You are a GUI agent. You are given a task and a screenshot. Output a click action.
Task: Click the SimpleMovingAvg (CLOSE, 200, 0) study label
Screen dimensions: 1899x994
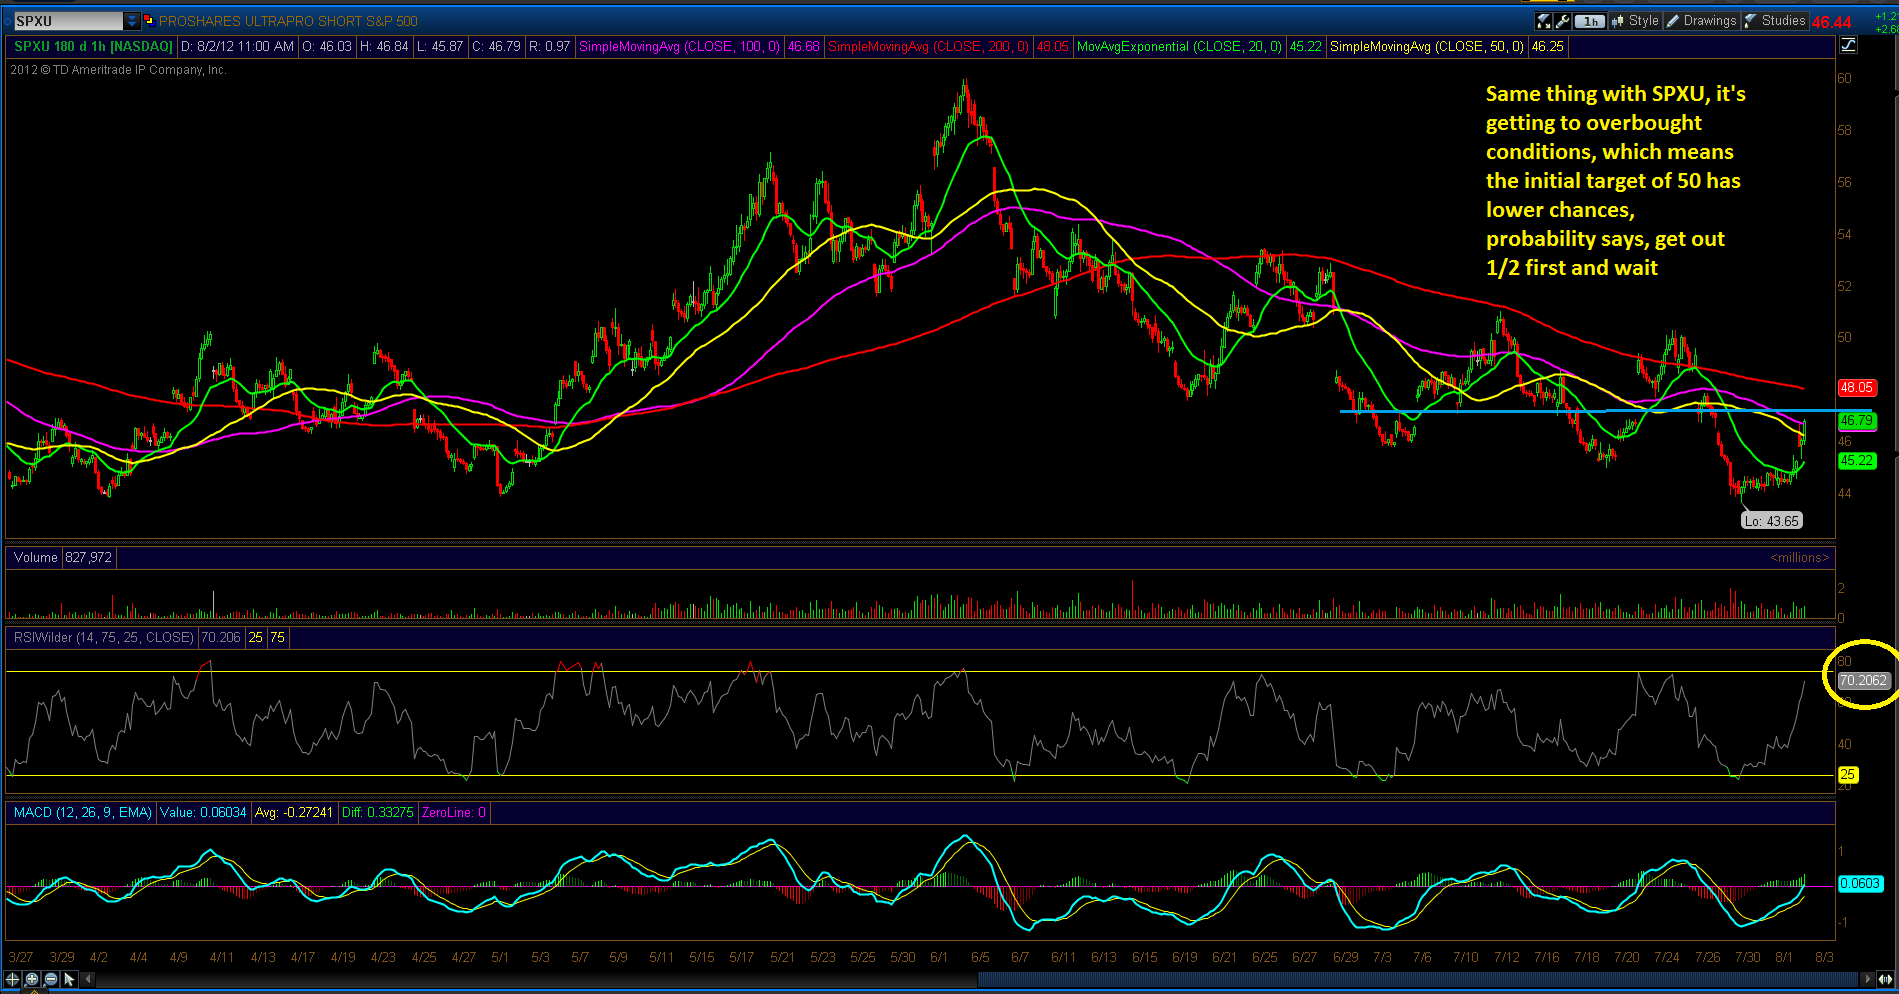point(929,47)
